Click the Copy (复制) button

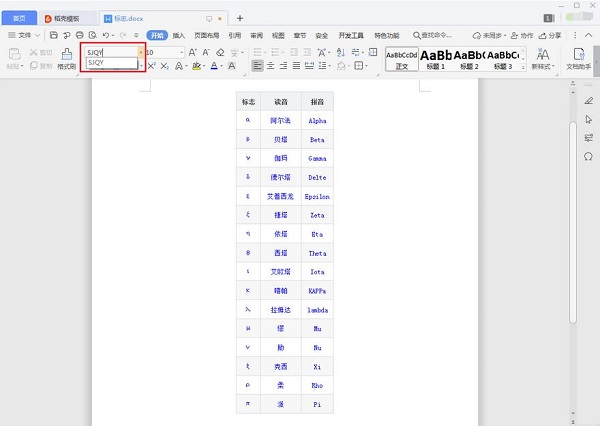(x=41, y=66)
